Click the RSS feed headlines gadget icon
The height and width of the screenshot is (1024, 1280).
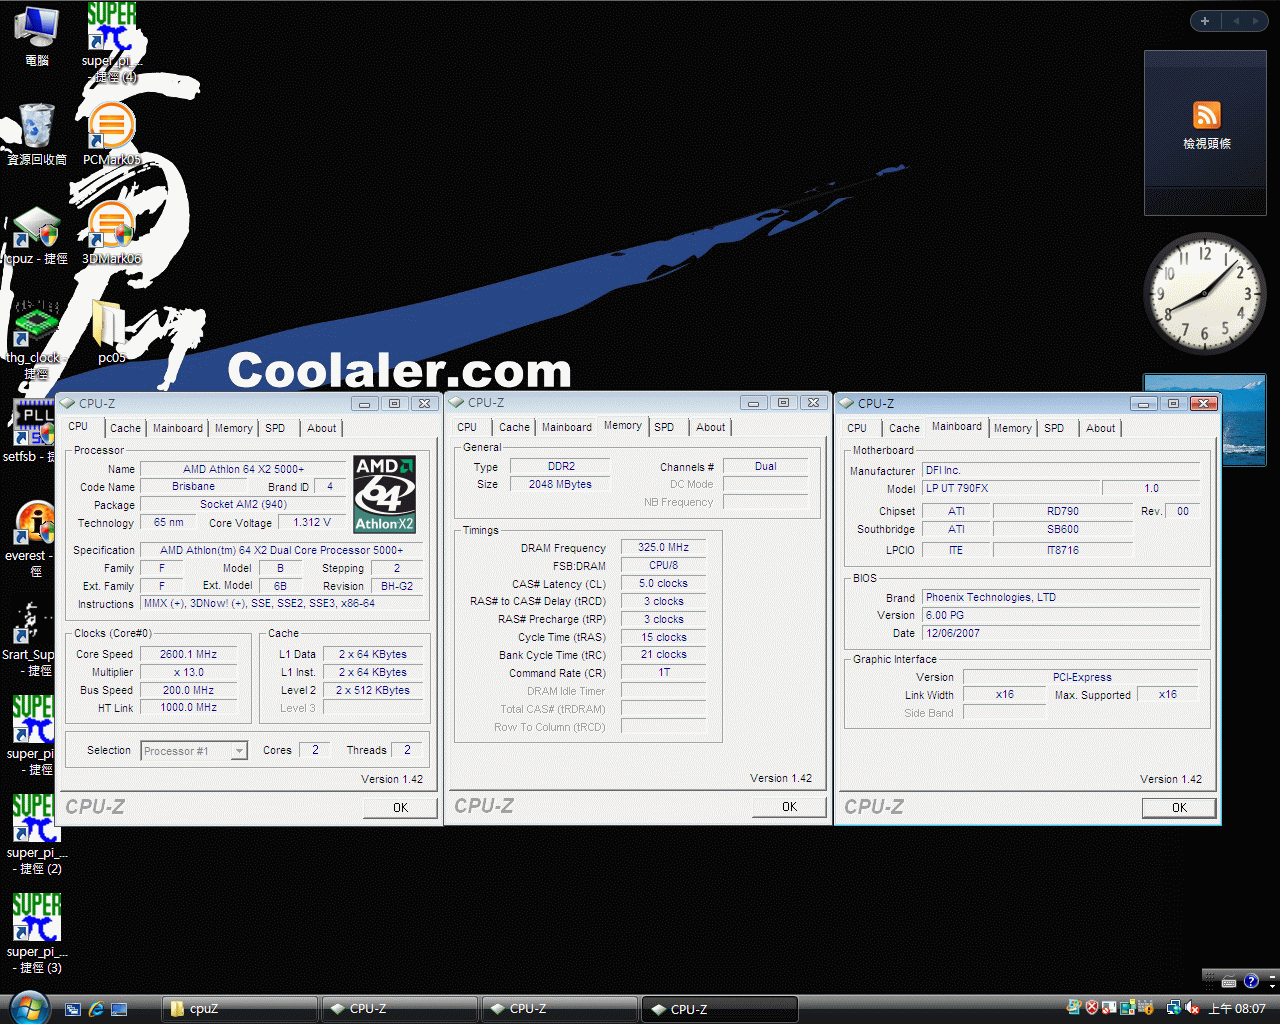tap(1206, 116)
